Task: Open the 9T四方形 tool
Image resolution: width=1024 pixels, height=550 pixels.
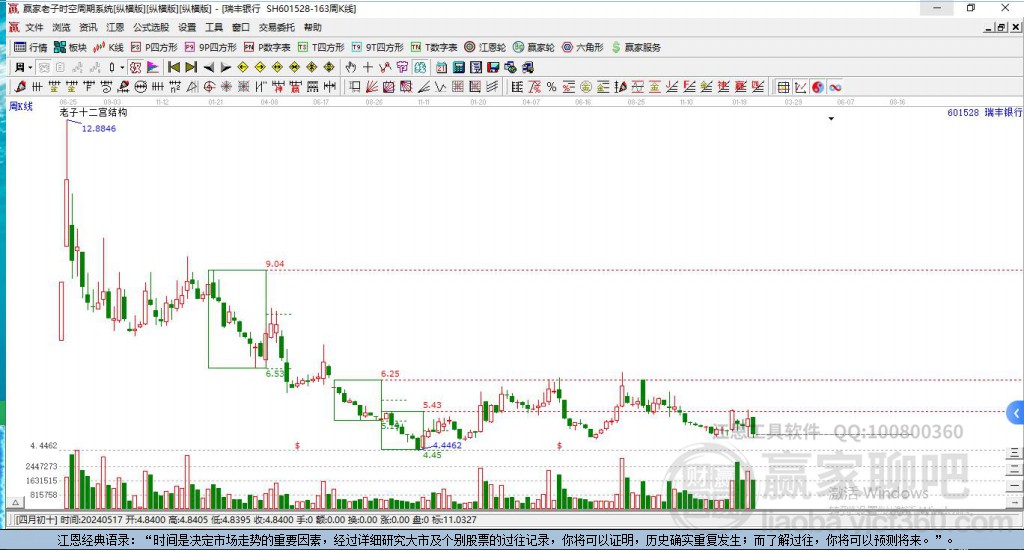Action: coord(377,47)
